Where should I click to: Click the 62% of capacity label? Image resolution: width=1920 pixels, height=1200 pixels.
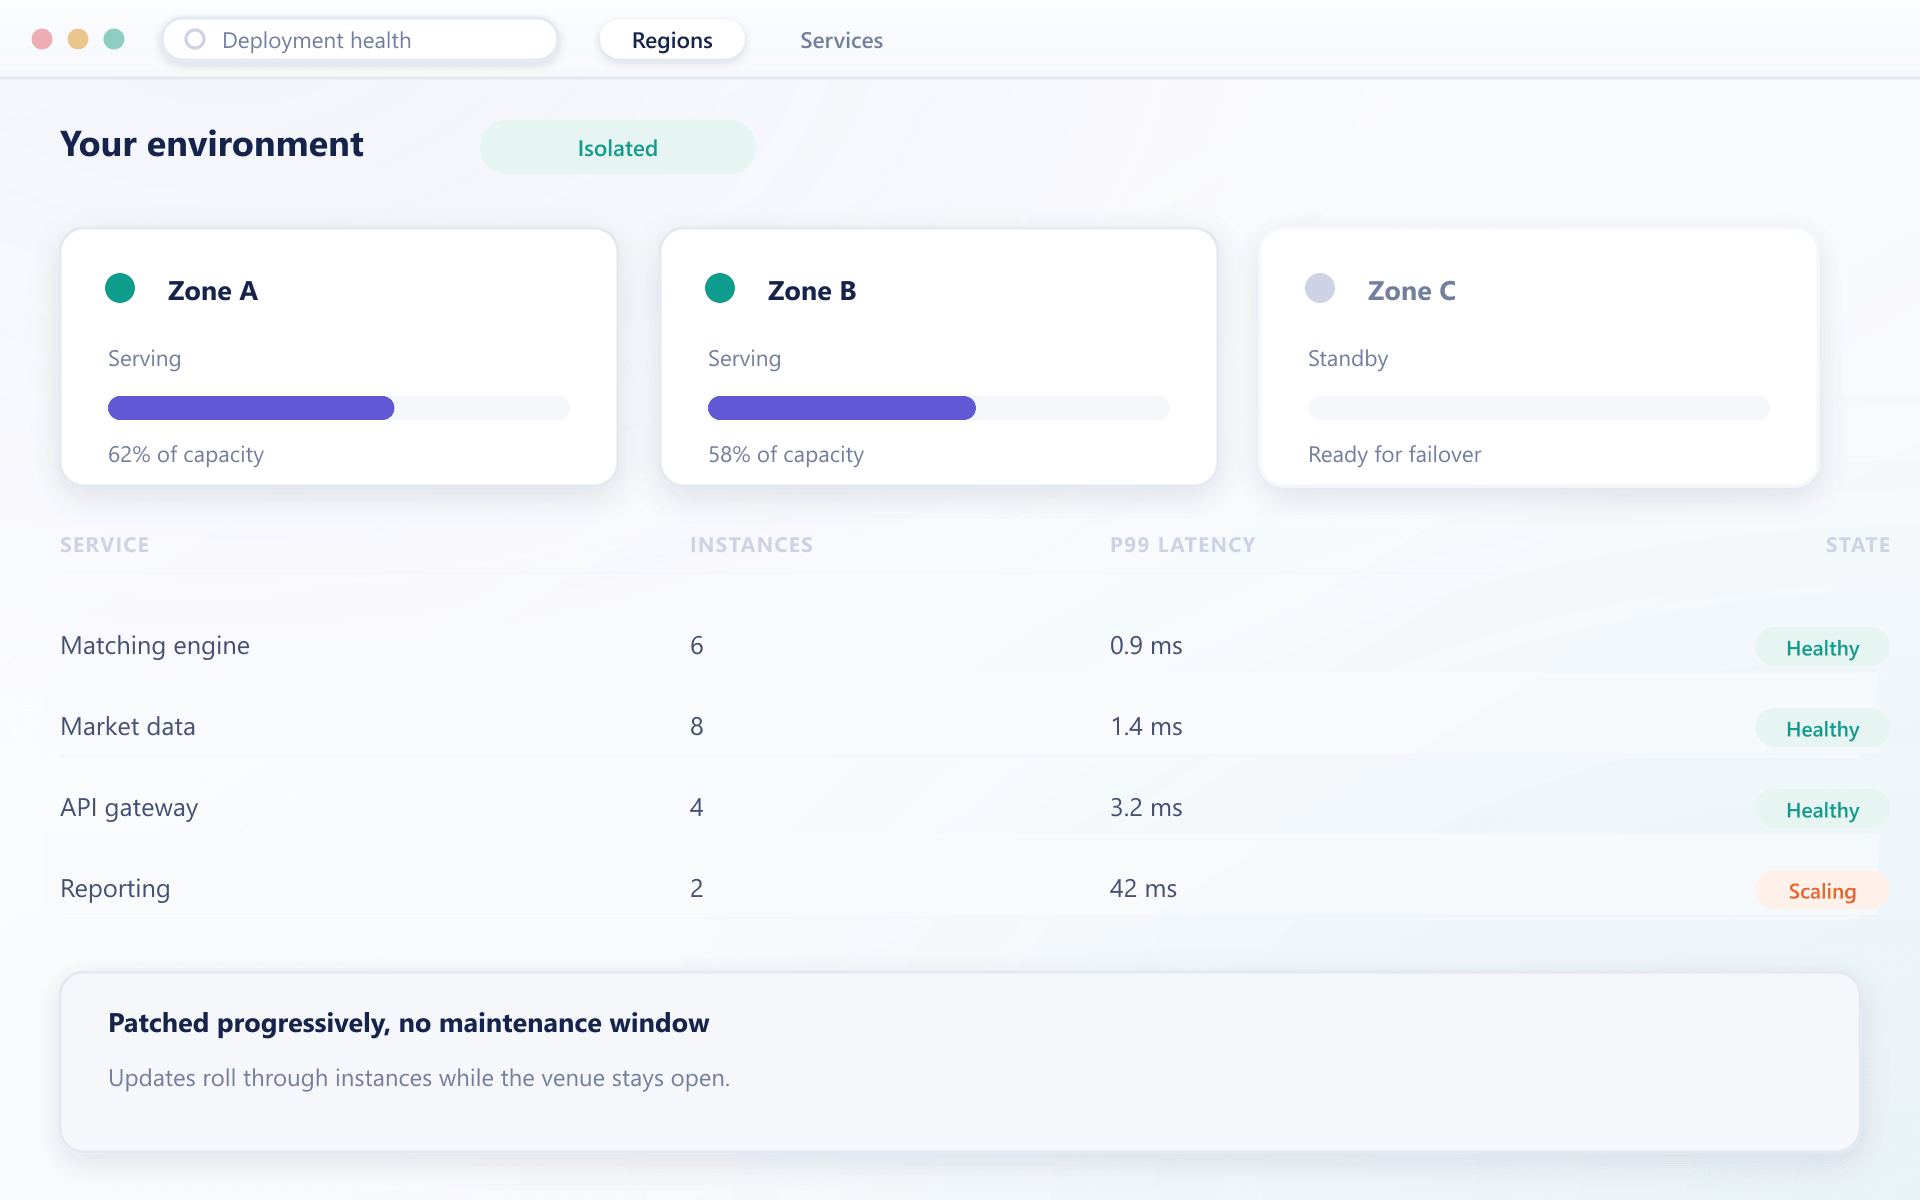point(186,455)
